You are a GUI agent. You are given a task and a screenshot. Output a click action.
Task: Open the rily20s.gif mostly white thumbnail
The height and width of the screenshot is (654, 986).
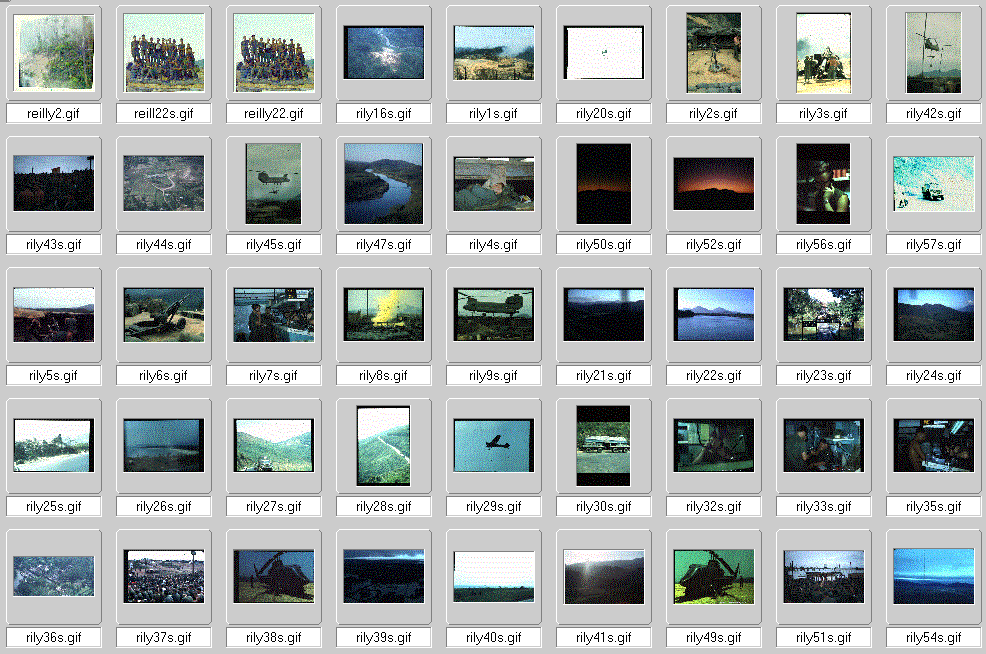tap(604, 52)
